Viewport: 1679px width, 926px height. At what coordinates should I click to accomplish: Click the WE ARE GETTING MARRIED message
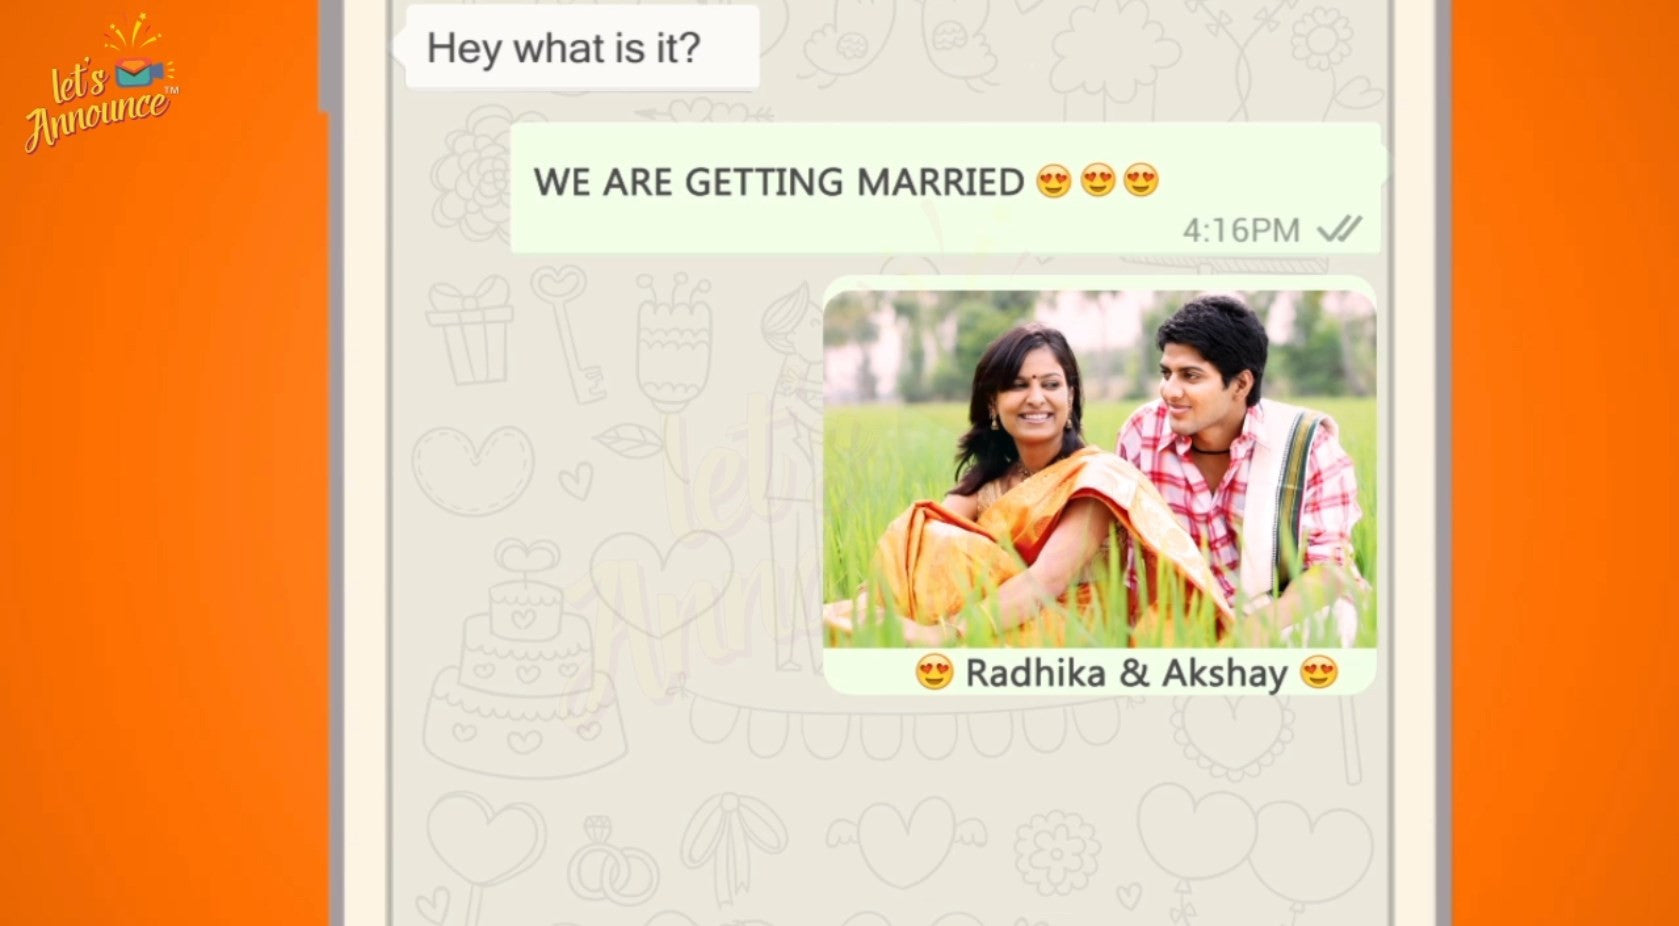(x=945, y=188)
